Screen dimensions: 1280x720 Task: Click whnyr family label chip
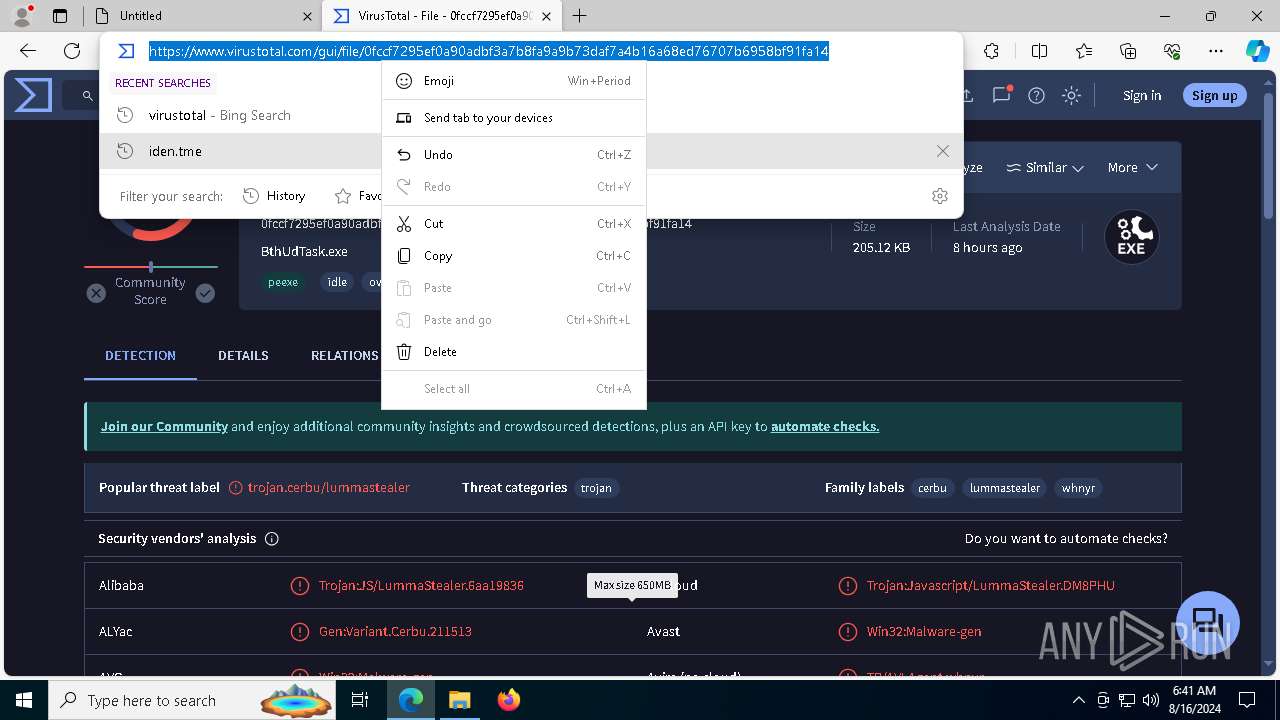click(1079, 488)
